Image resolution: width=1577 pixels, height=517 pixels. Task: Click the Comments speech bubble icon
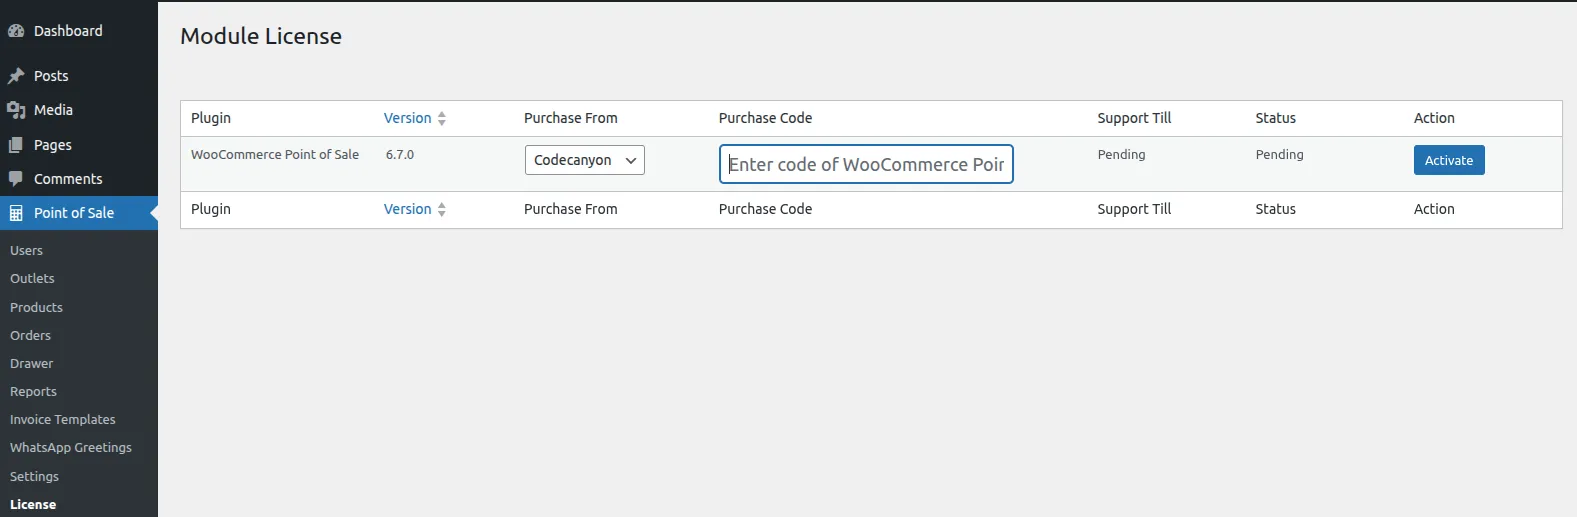click(16, 179)
